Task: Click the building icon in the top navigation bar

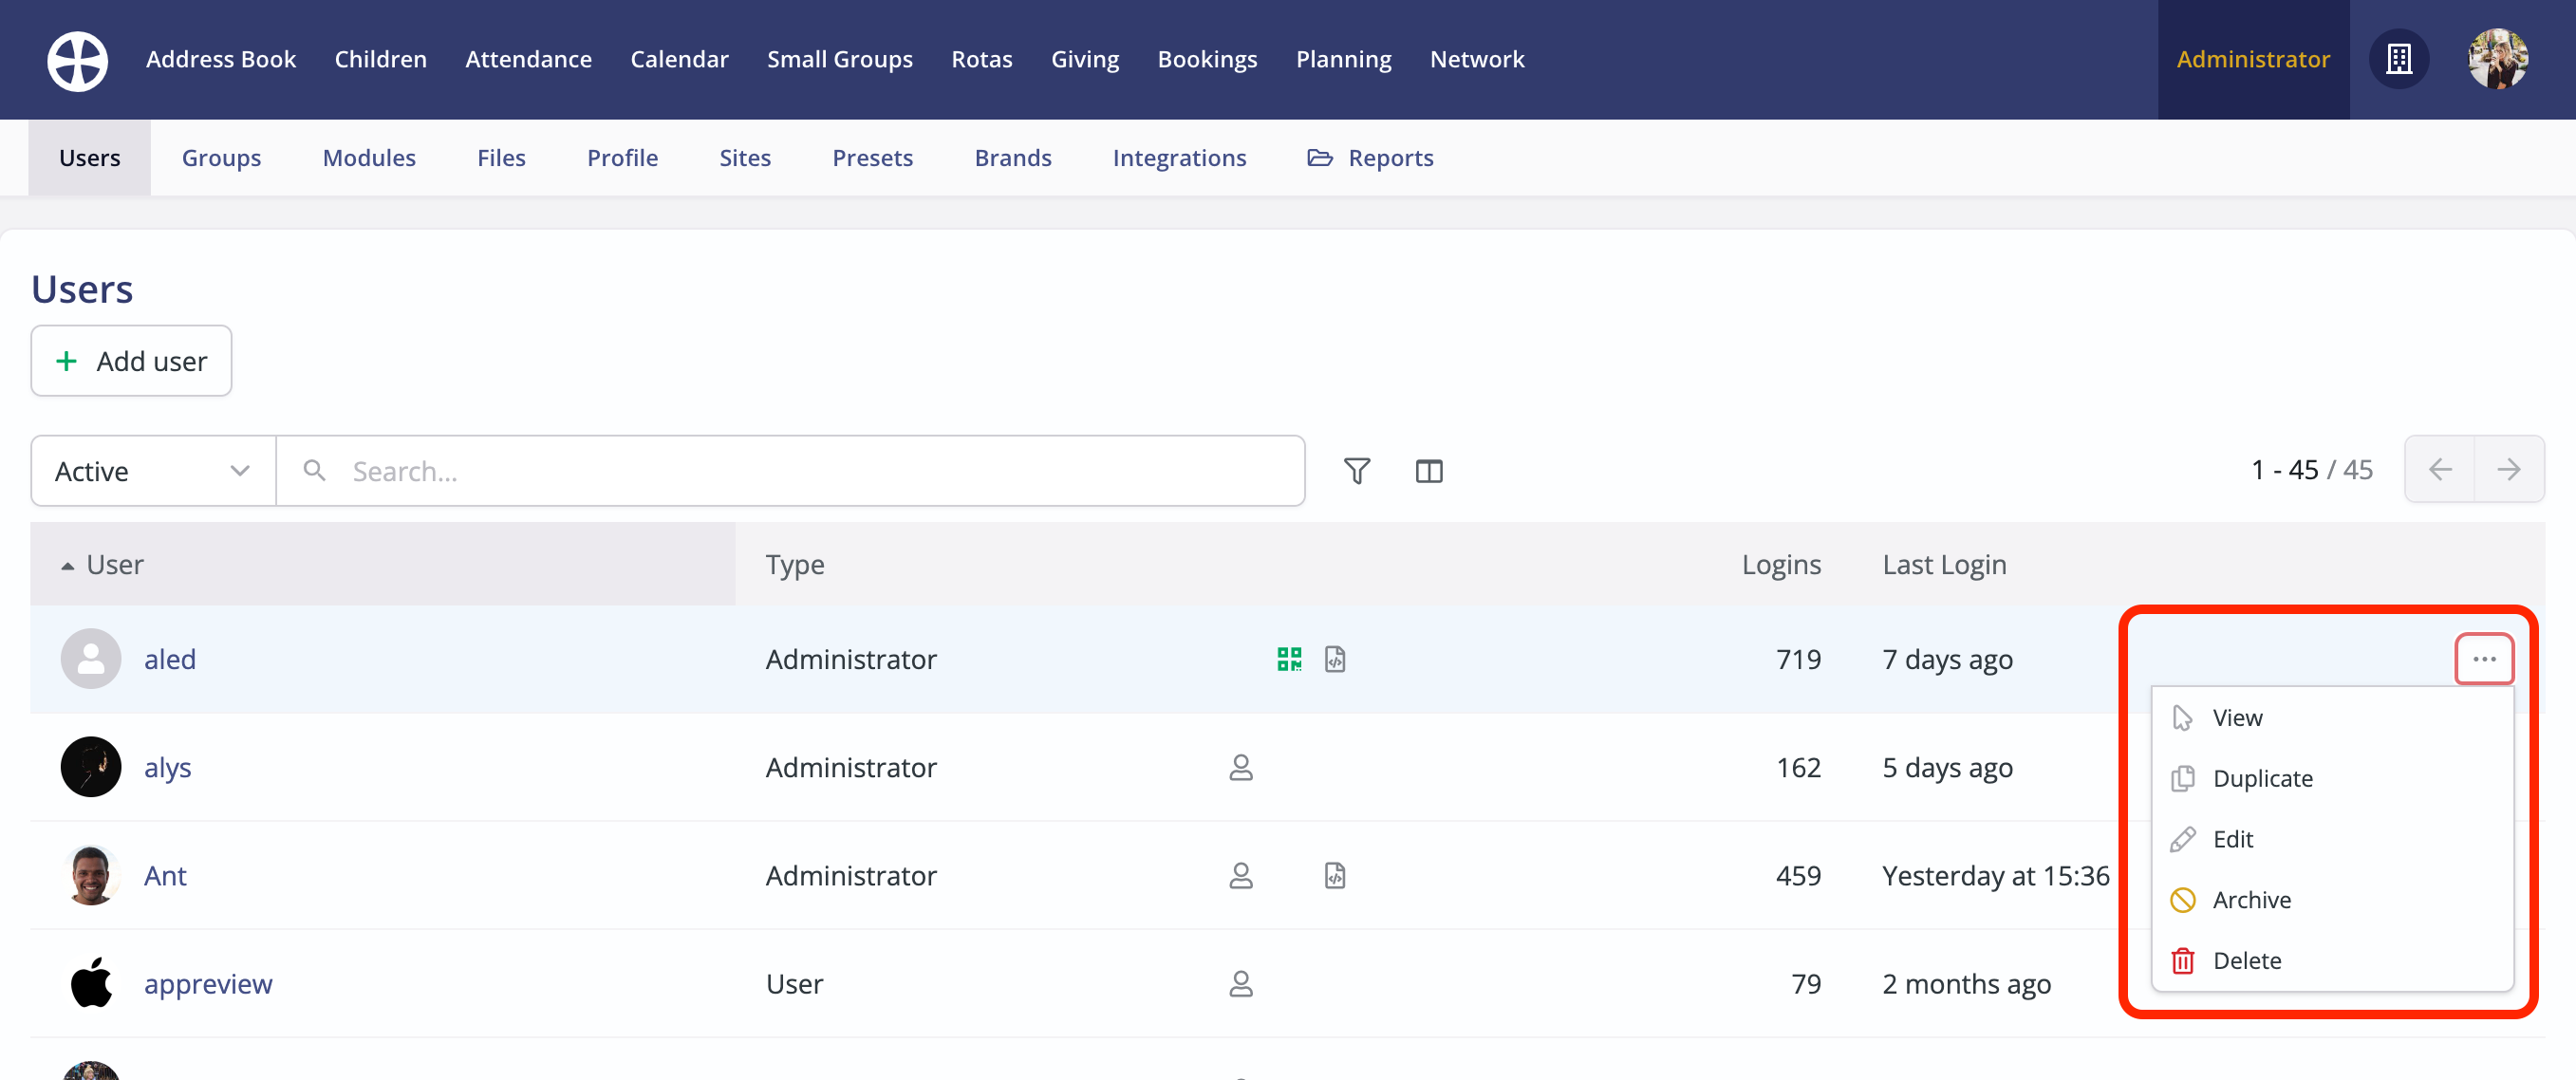Action: [x=2400, y=59]
